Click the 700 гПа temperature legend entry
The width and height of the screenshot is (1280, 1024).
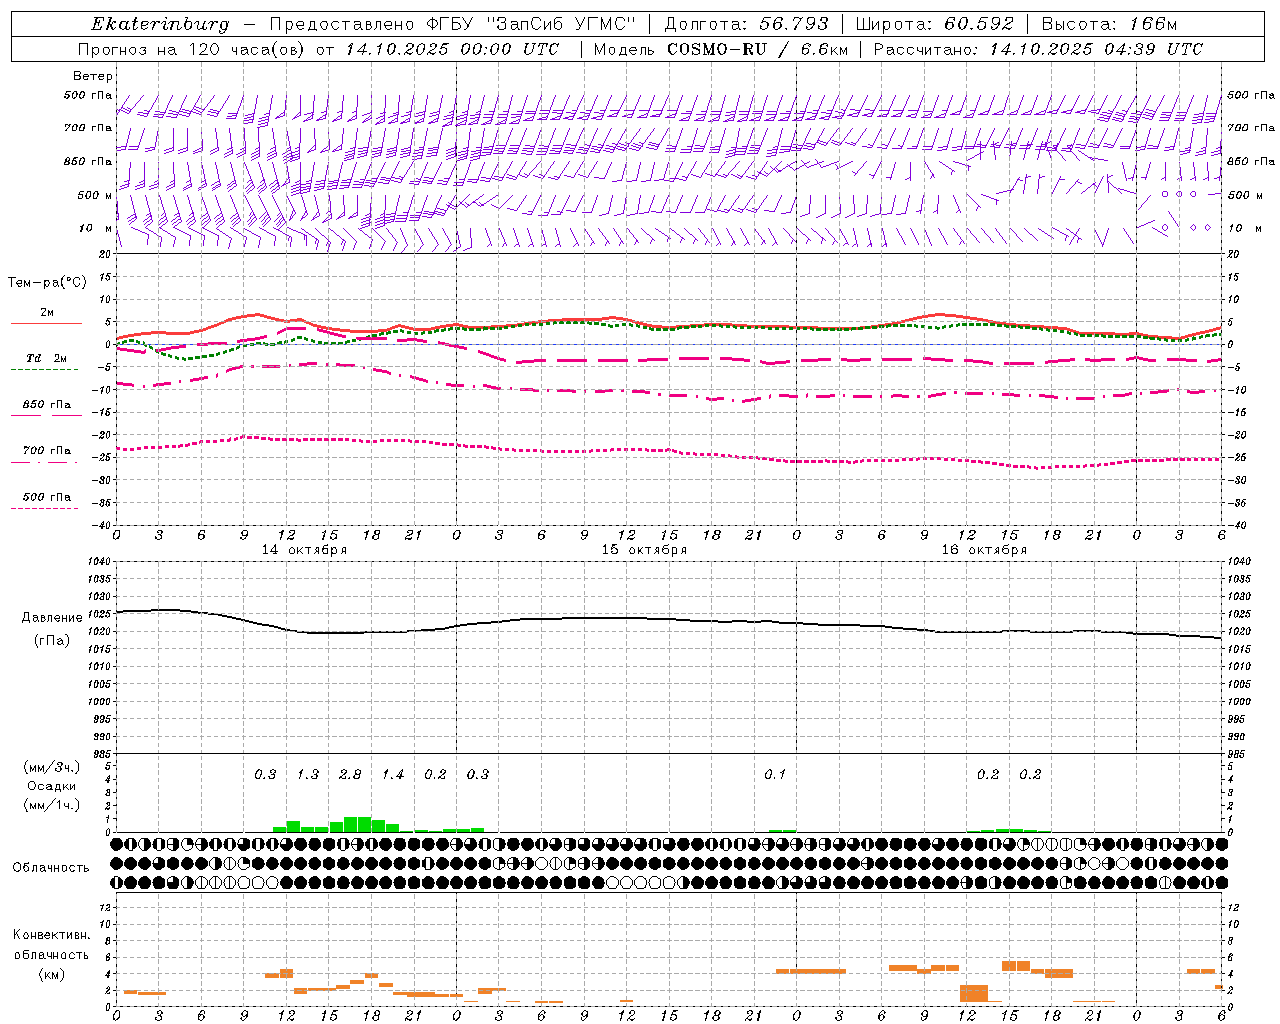pos(47,451)
